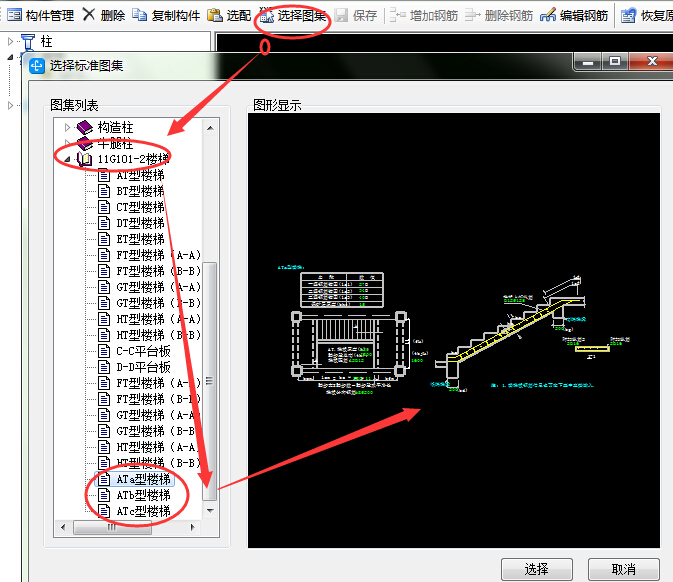
Task: Click the 选择 button to confirm
Action: [x=537, y=569]
